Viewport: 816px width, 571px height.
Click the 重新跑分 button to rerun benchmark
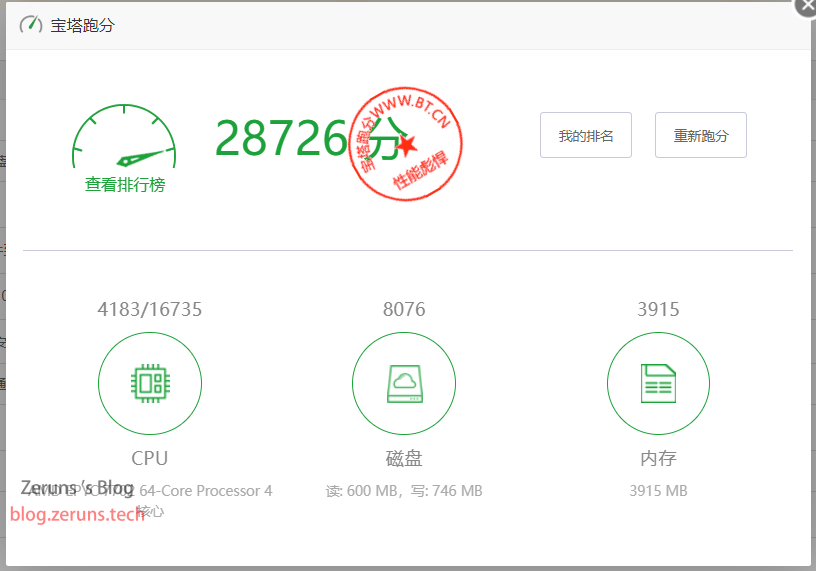point(700,135)
